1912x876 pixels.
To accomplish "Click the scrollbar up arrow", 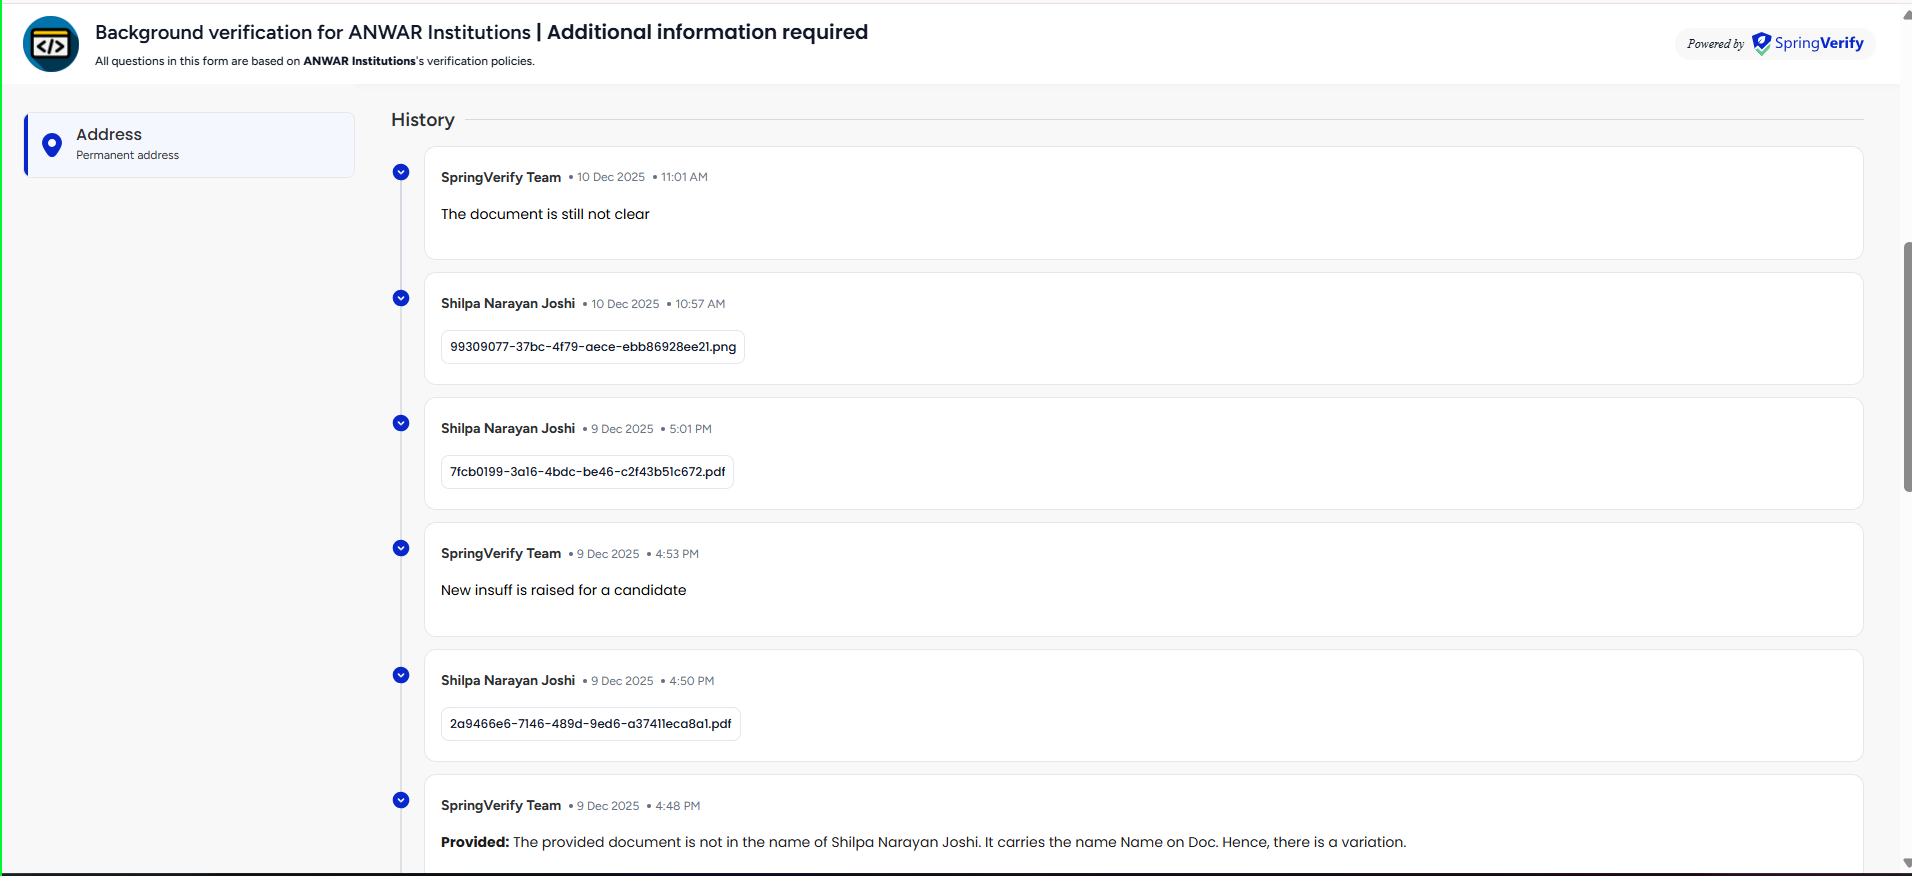I will [1907, 14].
